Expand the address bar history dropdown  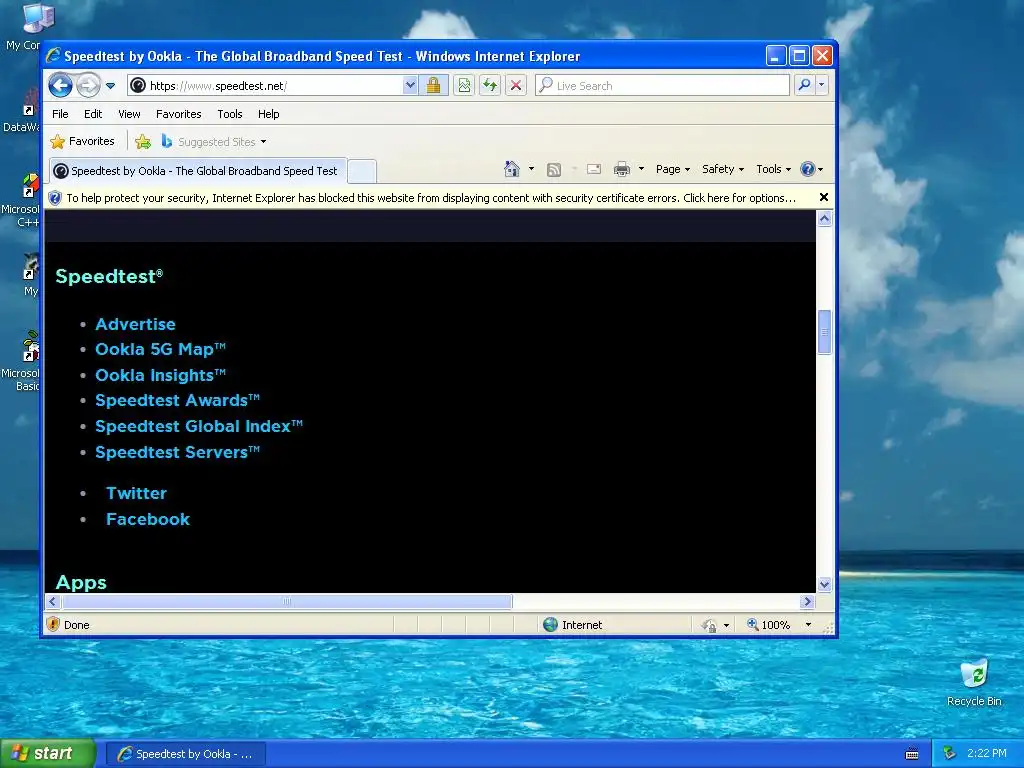pyautogui.click(x=409, y=86)
